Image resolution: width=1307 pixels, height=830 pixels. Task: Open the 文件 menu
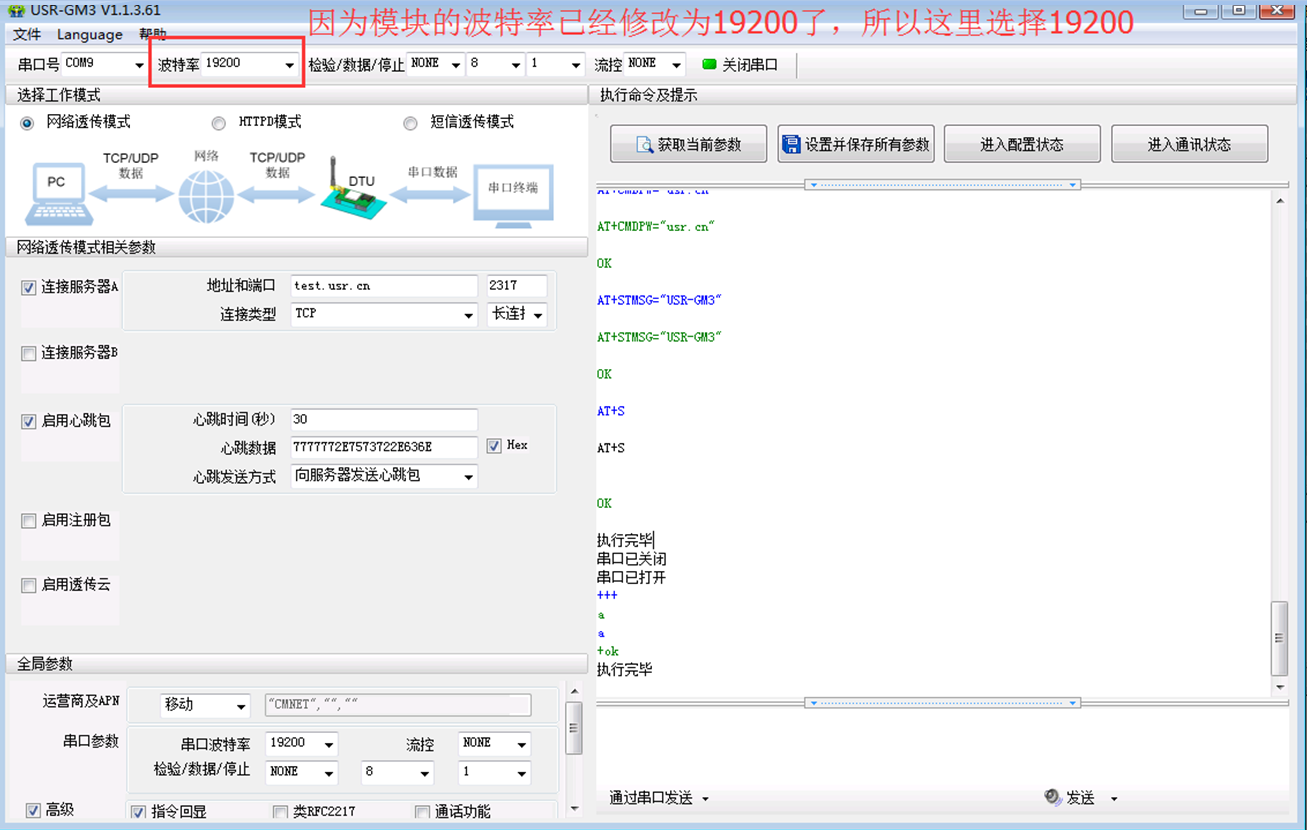click(x=27, y=34)
